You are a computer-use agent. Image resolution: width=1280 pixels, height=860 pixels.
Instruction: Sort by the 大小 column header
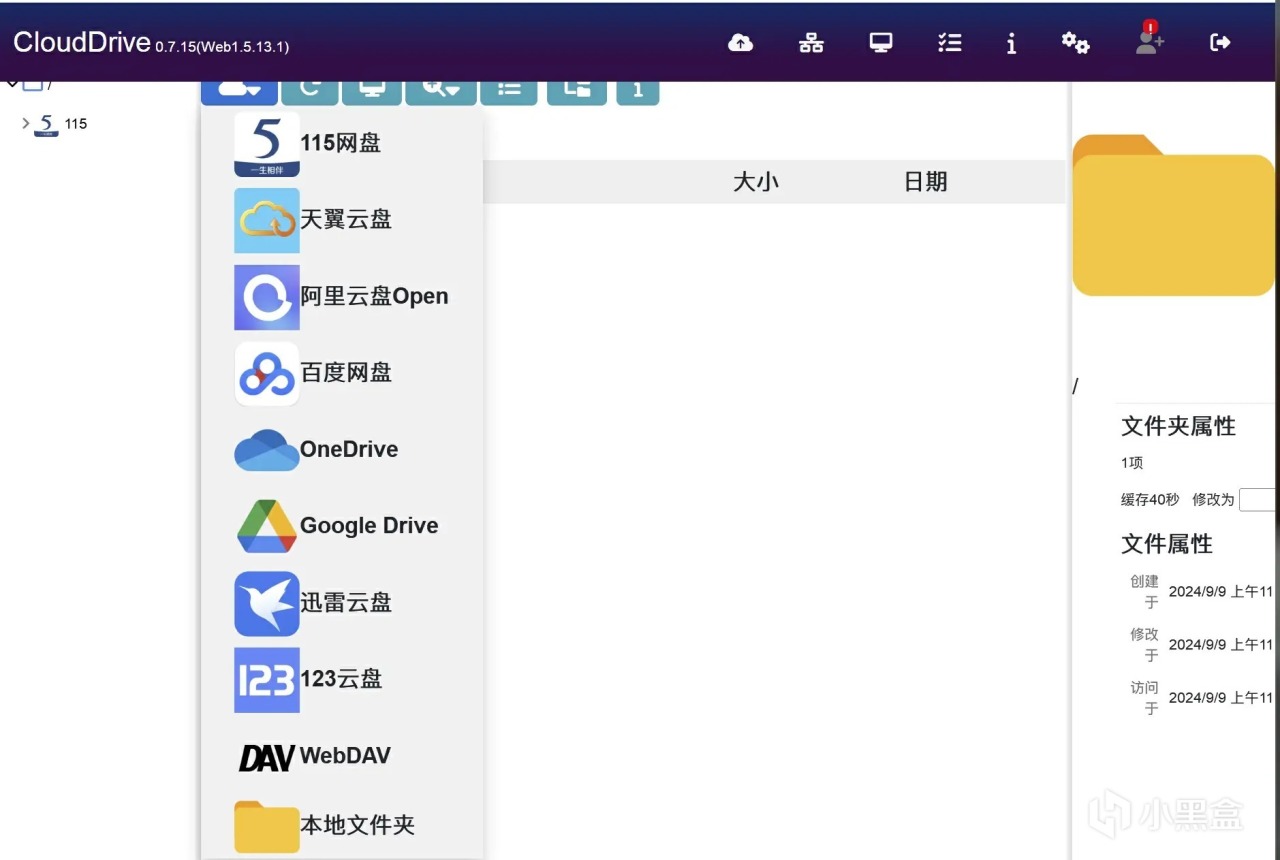click(756, 182)
